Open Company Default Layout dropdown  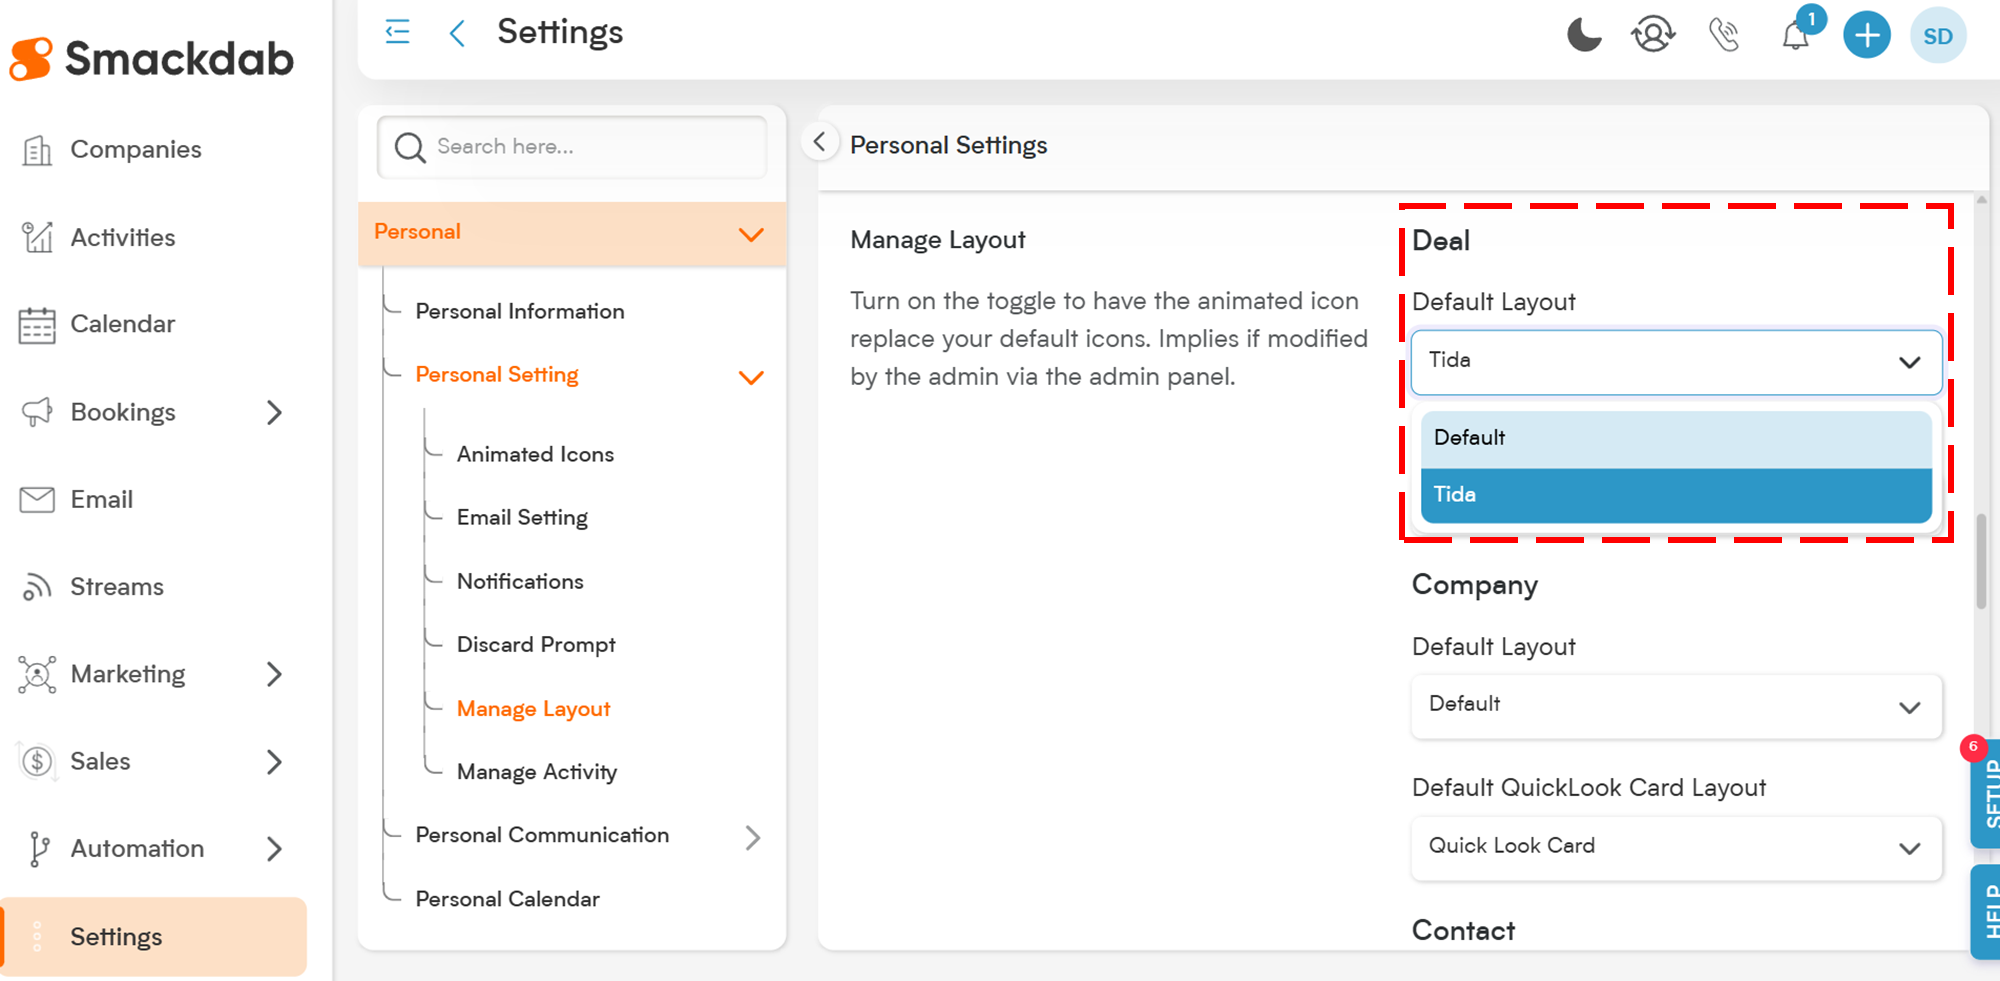point(1675,705)
